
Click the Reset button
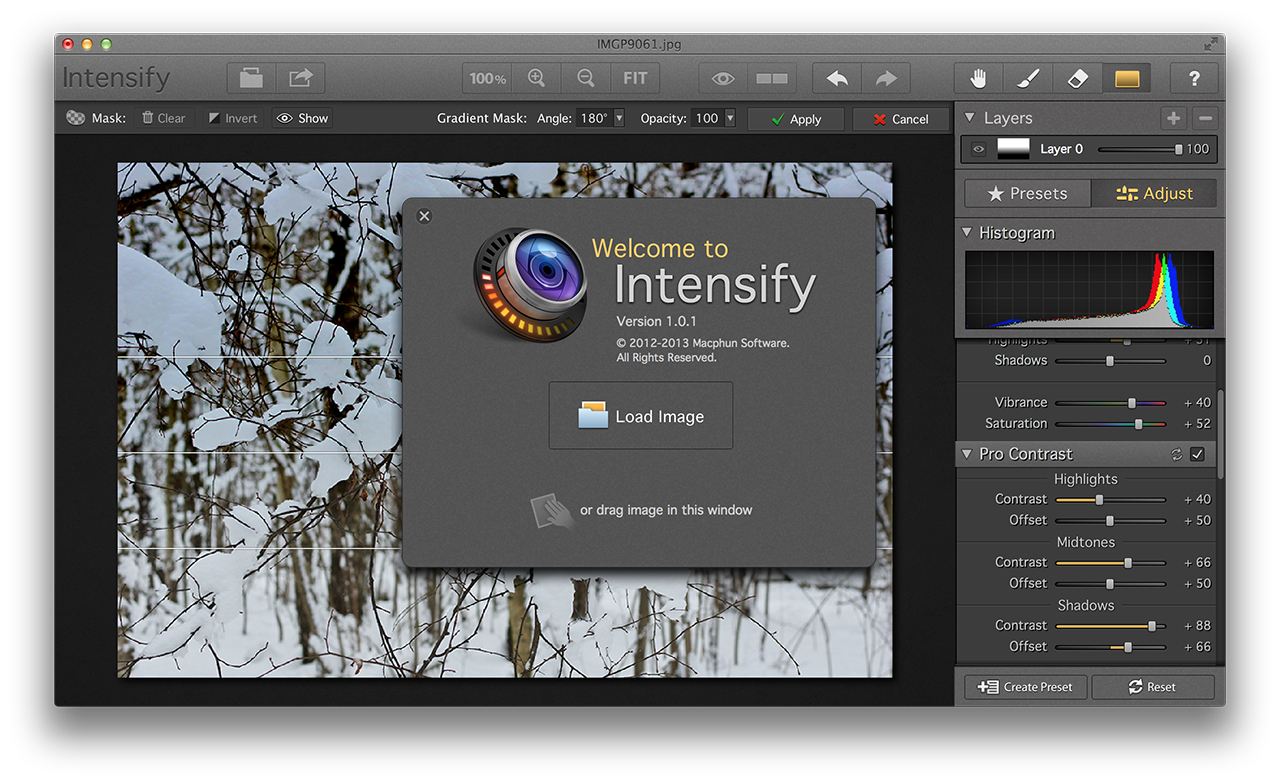pyautogui.click(x=1152, y=687)
